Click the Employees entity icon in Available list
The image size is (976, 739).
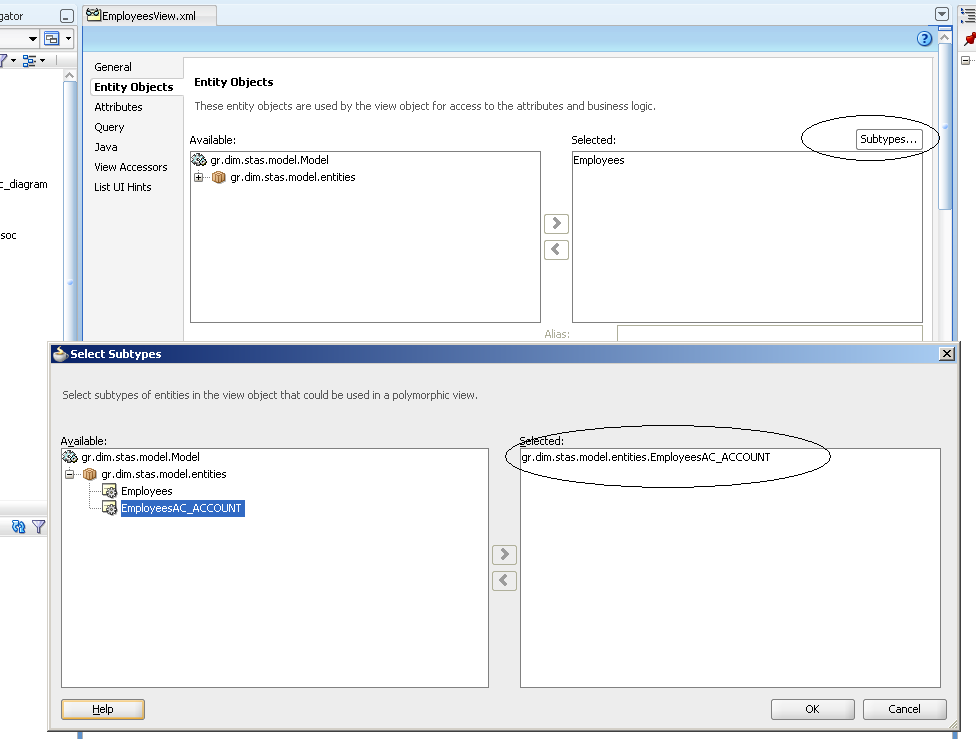108,490
